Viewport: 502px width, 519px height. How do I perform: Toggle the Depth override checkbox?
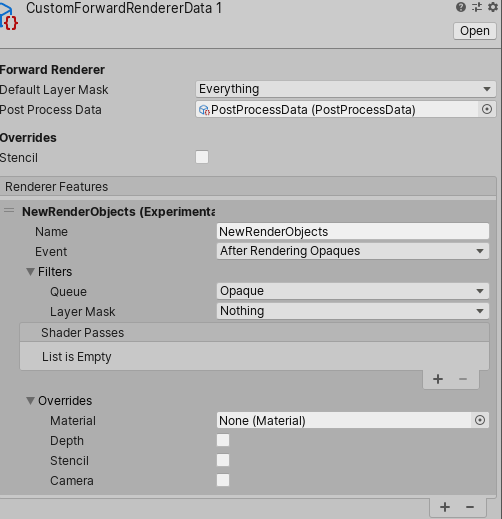click(x=223, y=440)
